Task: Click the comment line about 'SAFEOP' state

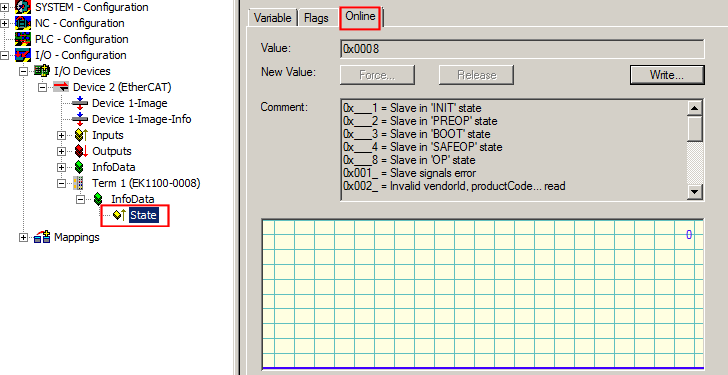Action: click(x=422, y=147)
